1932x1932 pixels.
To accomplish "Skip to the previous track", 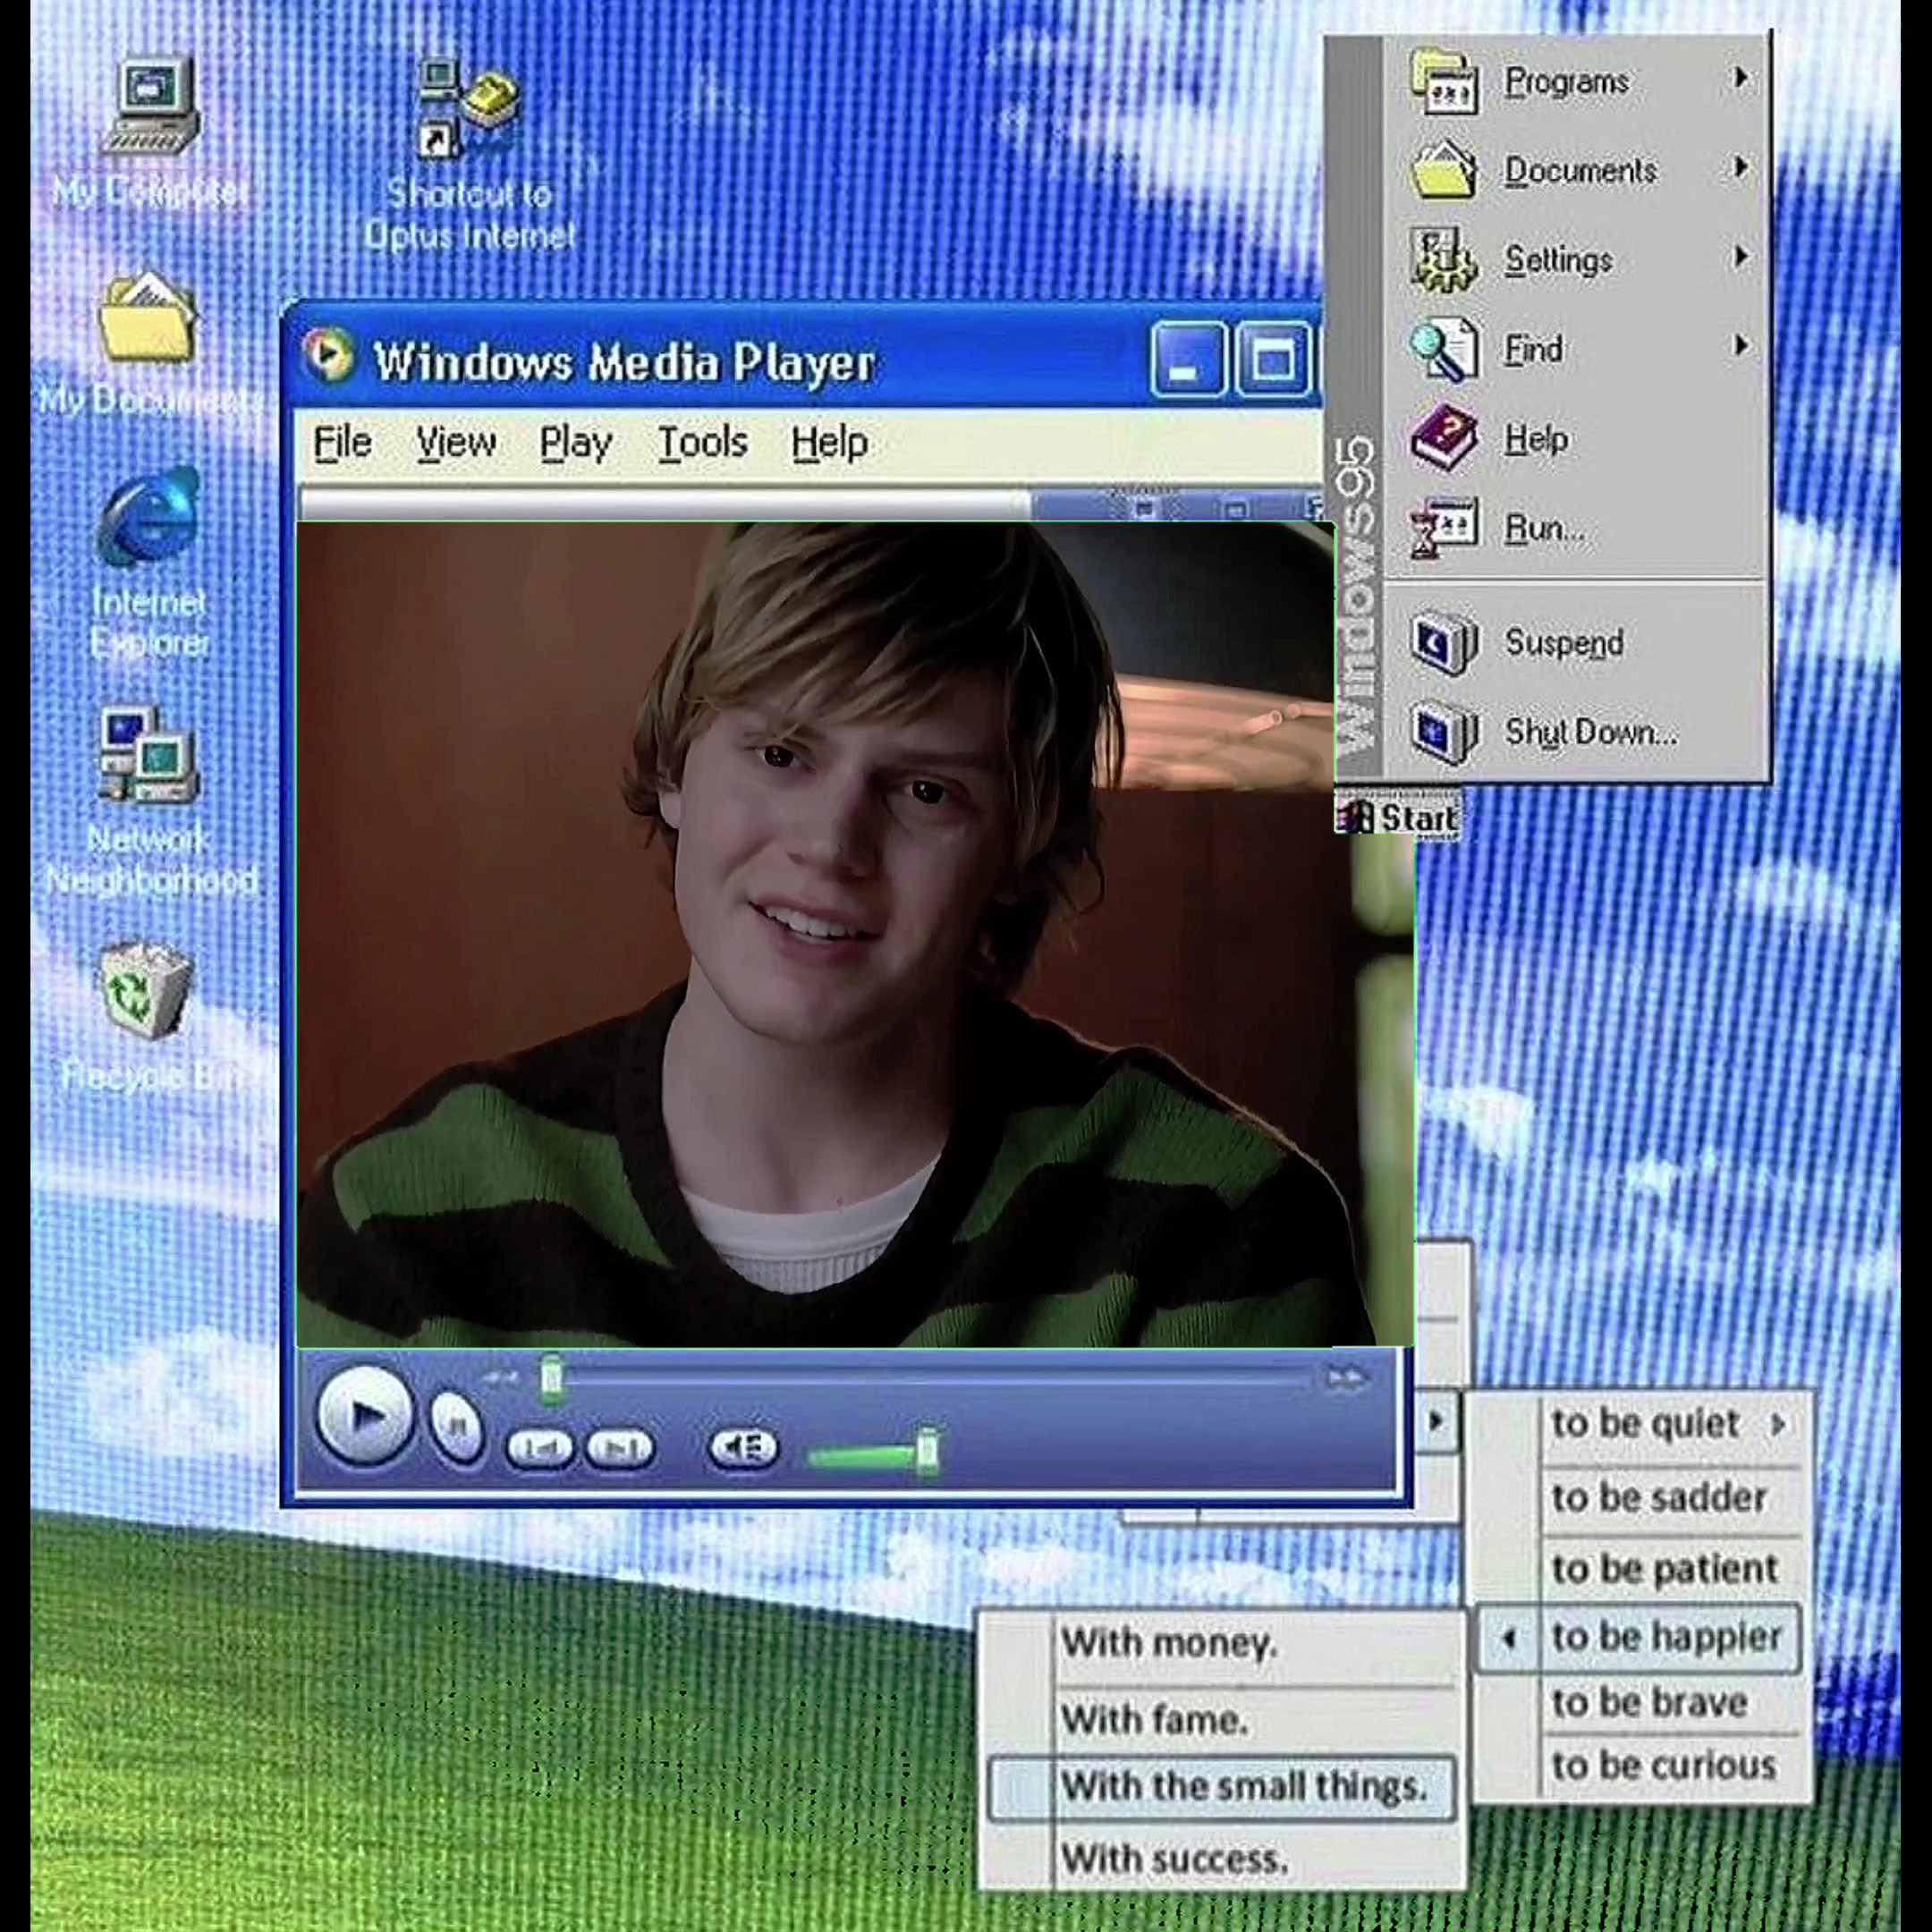I will click(540, 1447).
